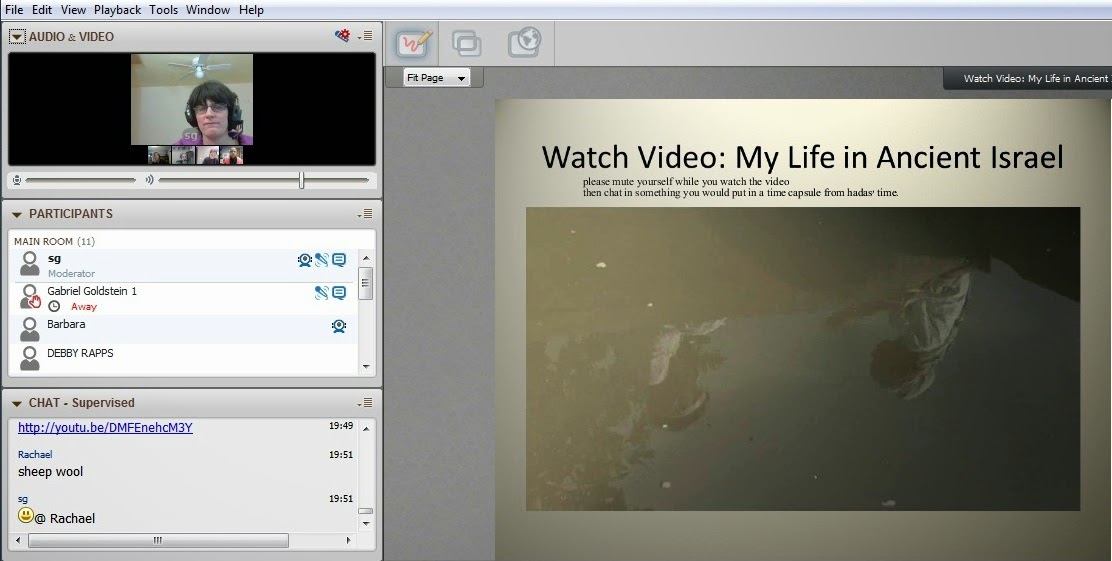
Task: Open the Help menu
Action: click(x=251, y=10)
